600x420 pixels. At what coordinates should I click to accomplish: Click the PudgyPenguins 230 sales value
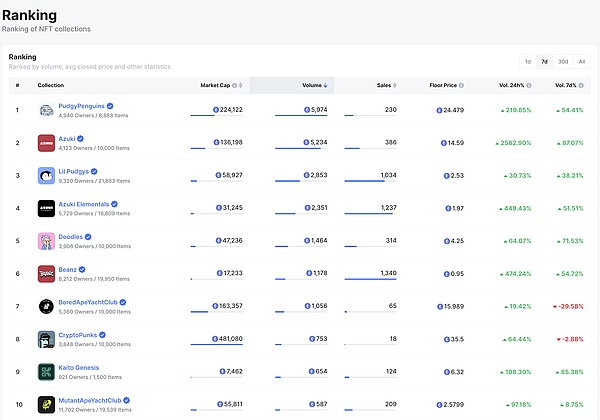pyautogui.click(x=391, y=109)
